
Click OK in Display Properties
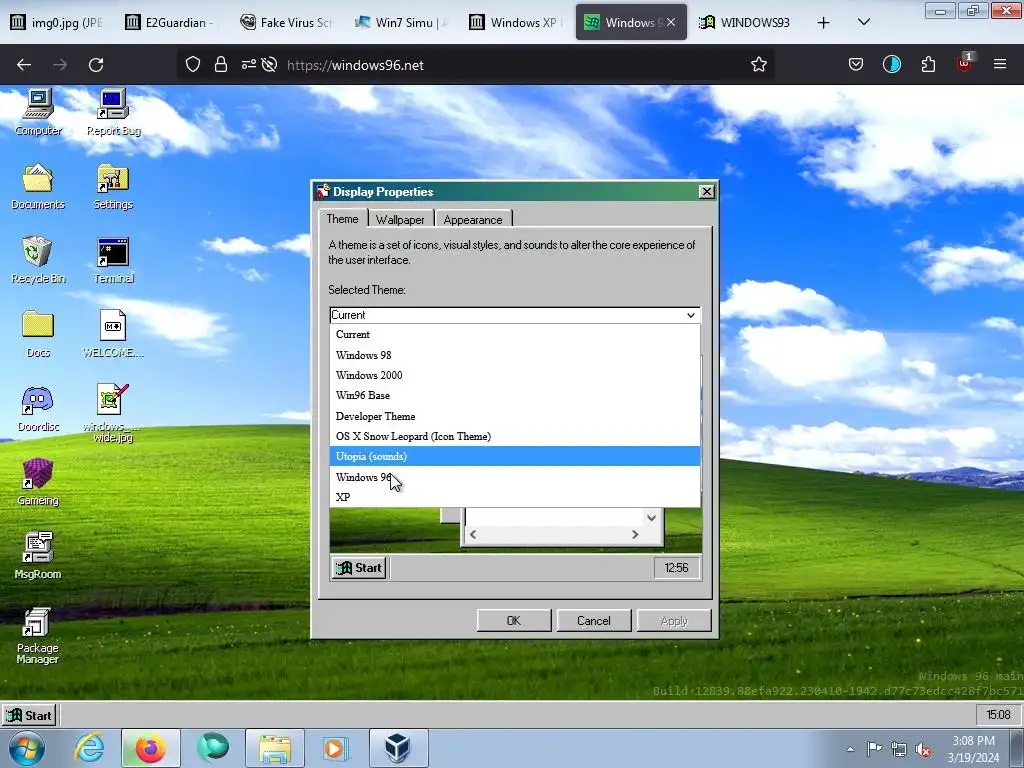click(x=514, y=620)
